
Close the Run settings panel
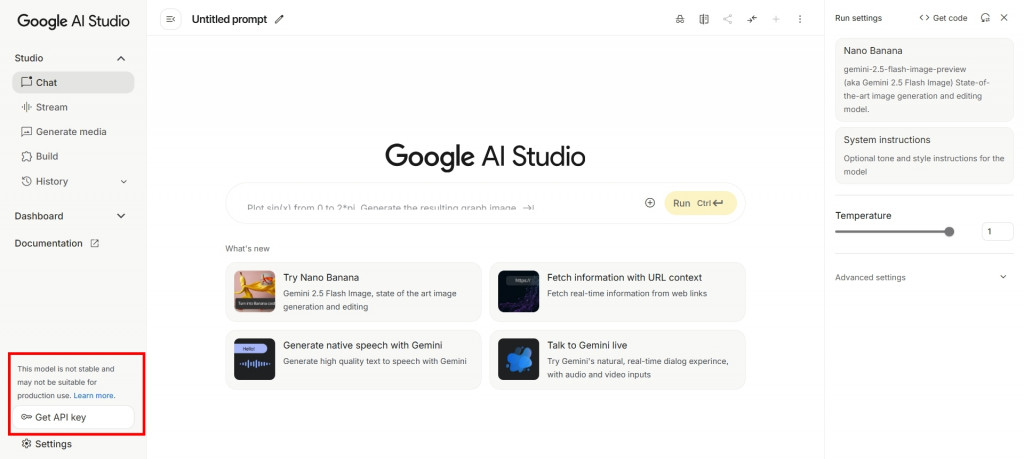[x=1004, y=18]
